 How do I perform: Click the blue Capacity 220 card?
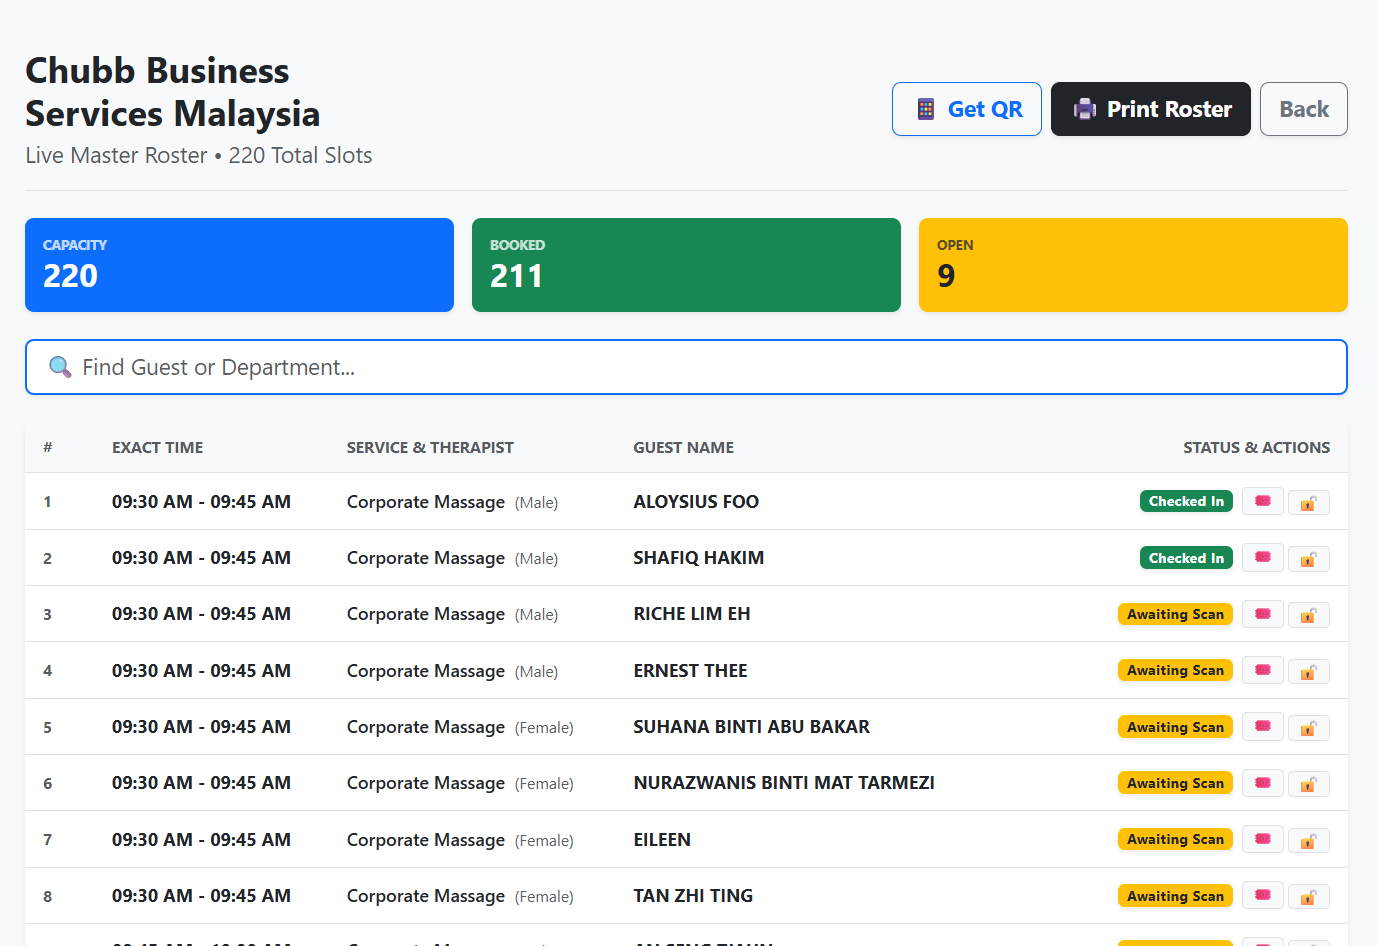(x=239, y=265)
